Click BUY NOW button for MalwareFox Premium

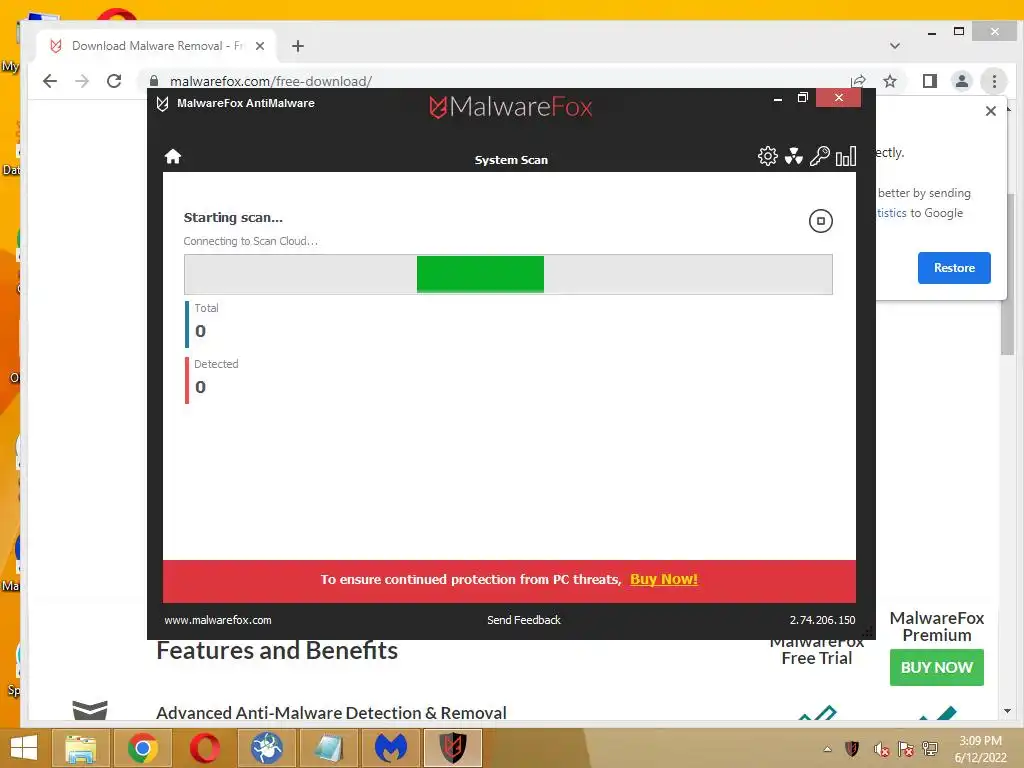(x=936, y=667)
